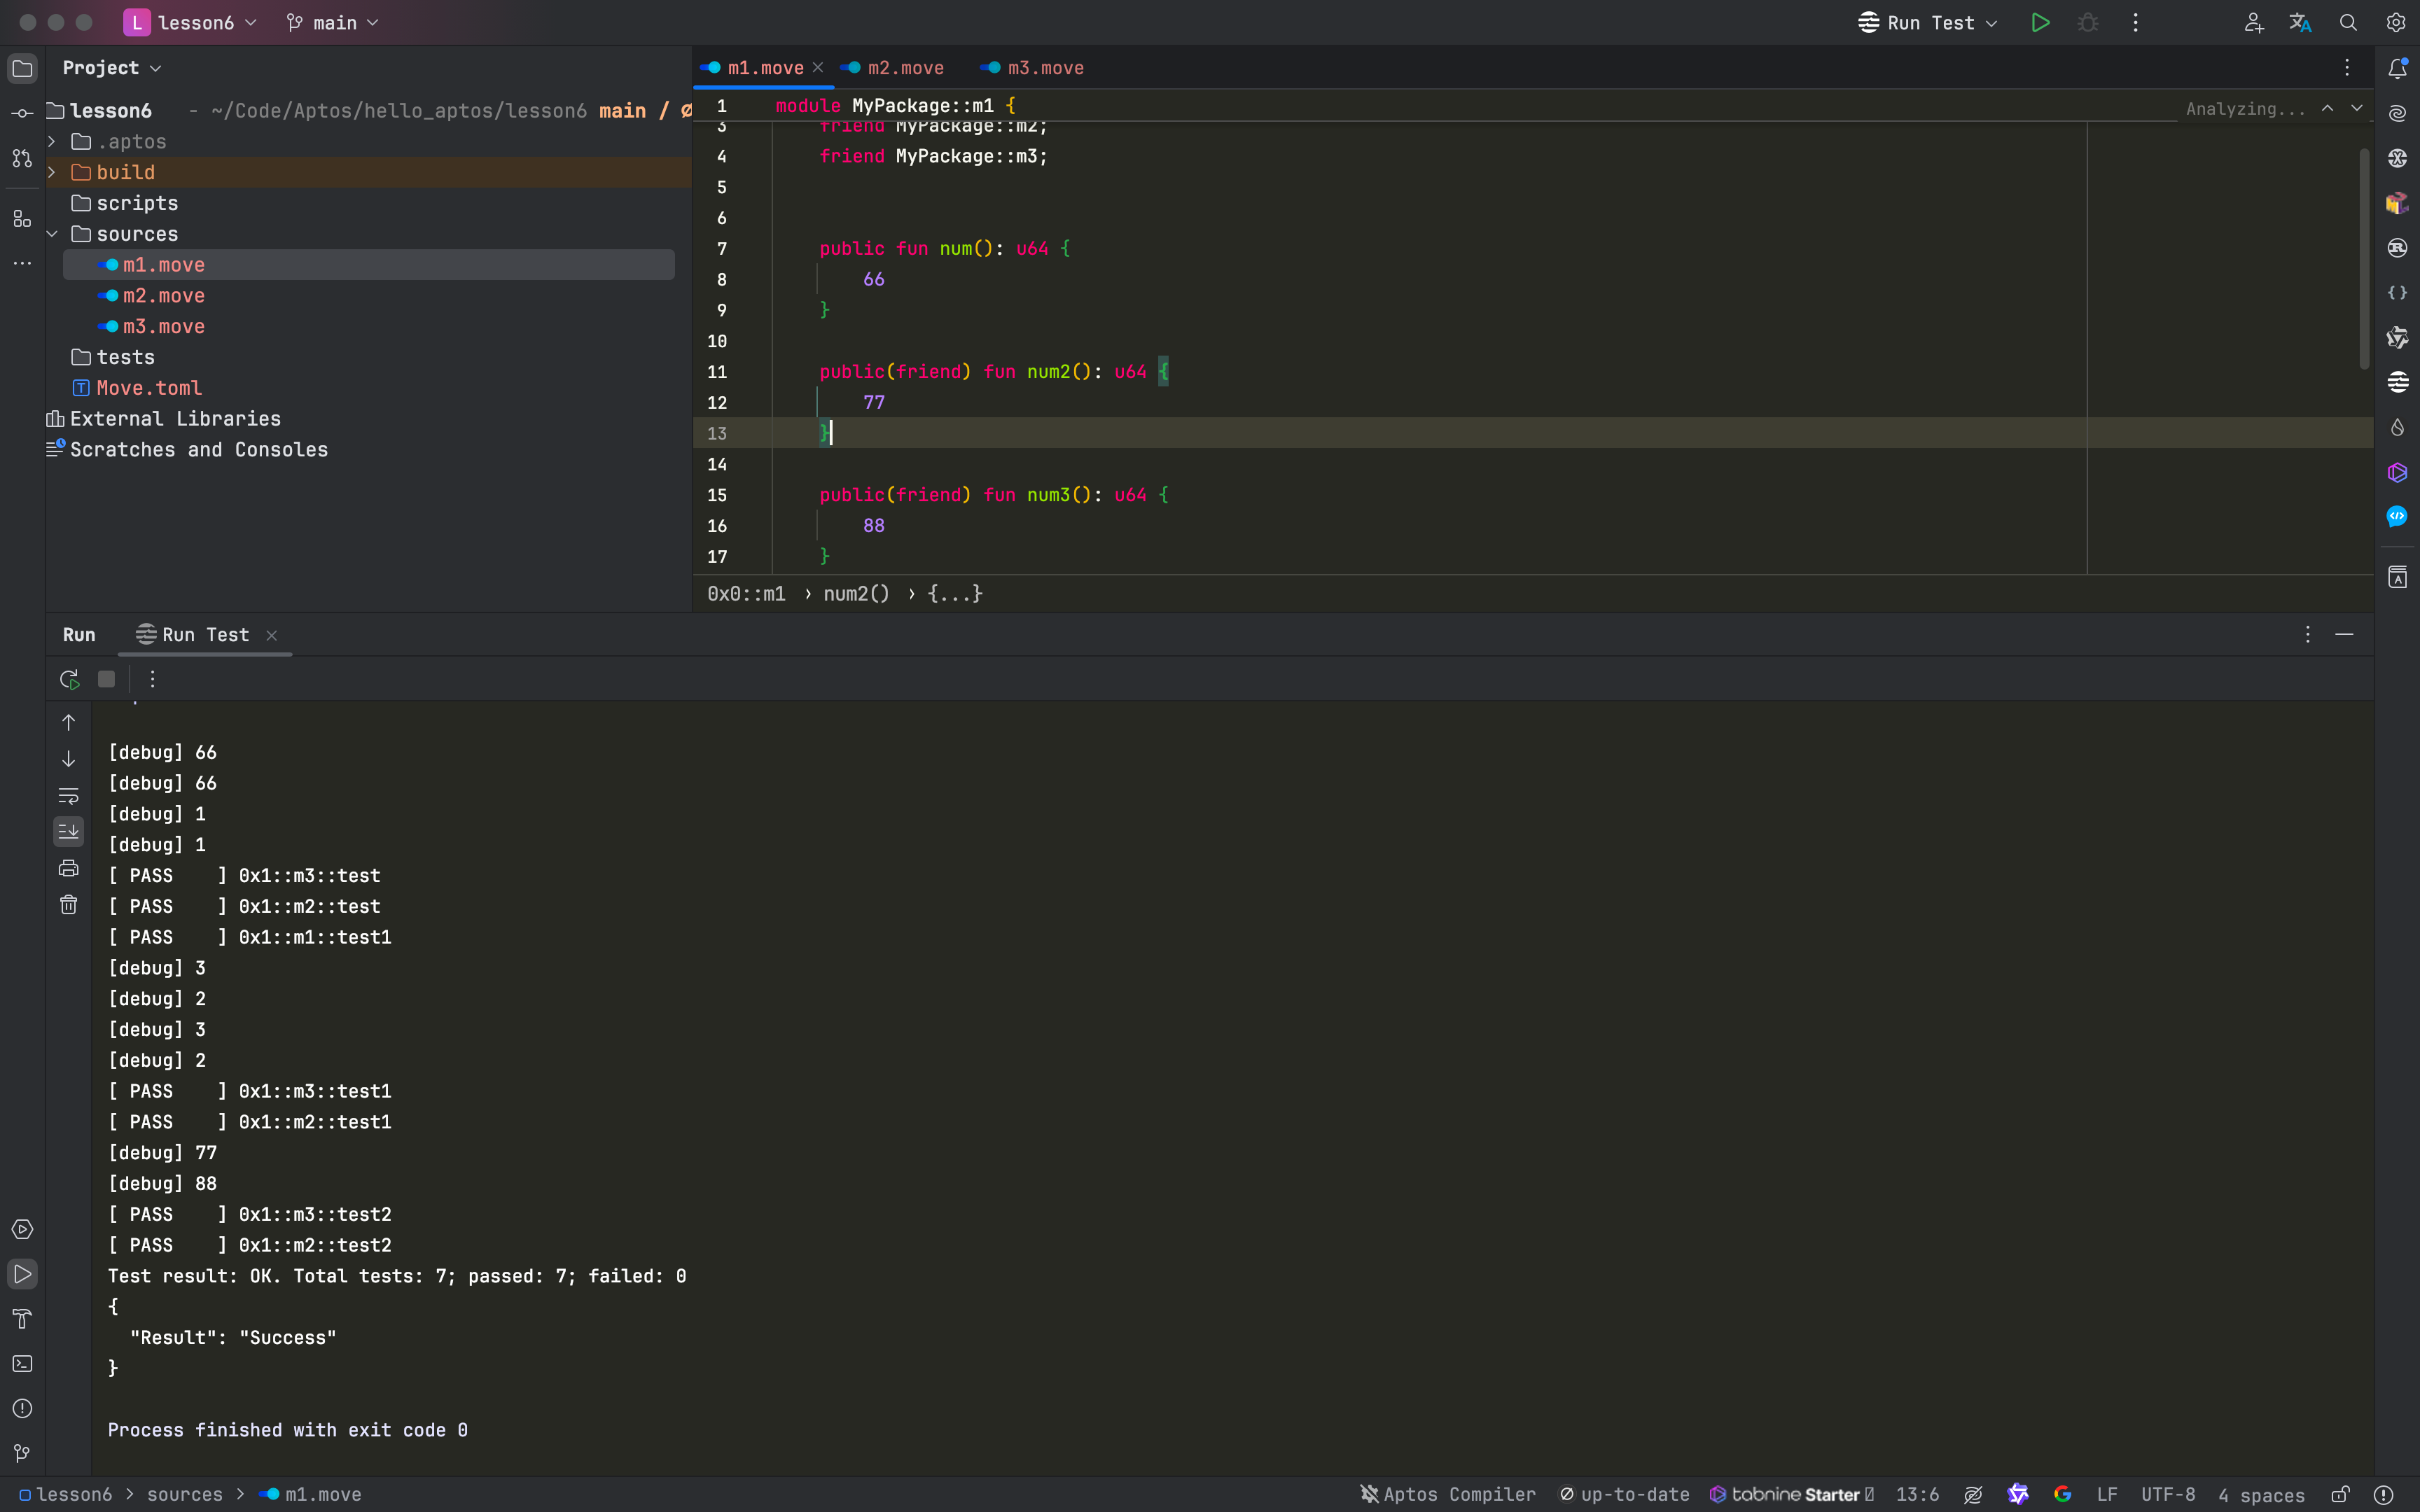Toggle scroll to end in console

click(x=68, y=831)
